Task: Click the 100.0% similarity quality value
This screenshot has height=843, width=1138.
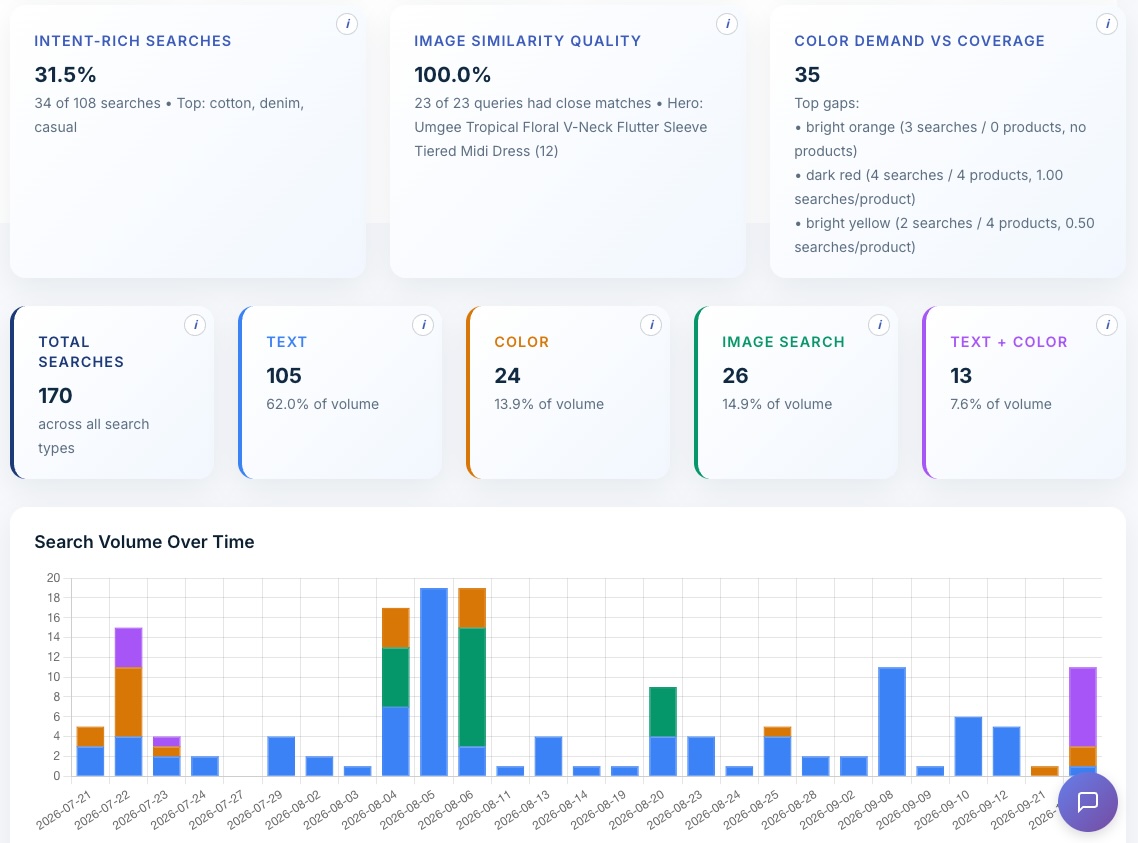Action: [x=453, y=75]
